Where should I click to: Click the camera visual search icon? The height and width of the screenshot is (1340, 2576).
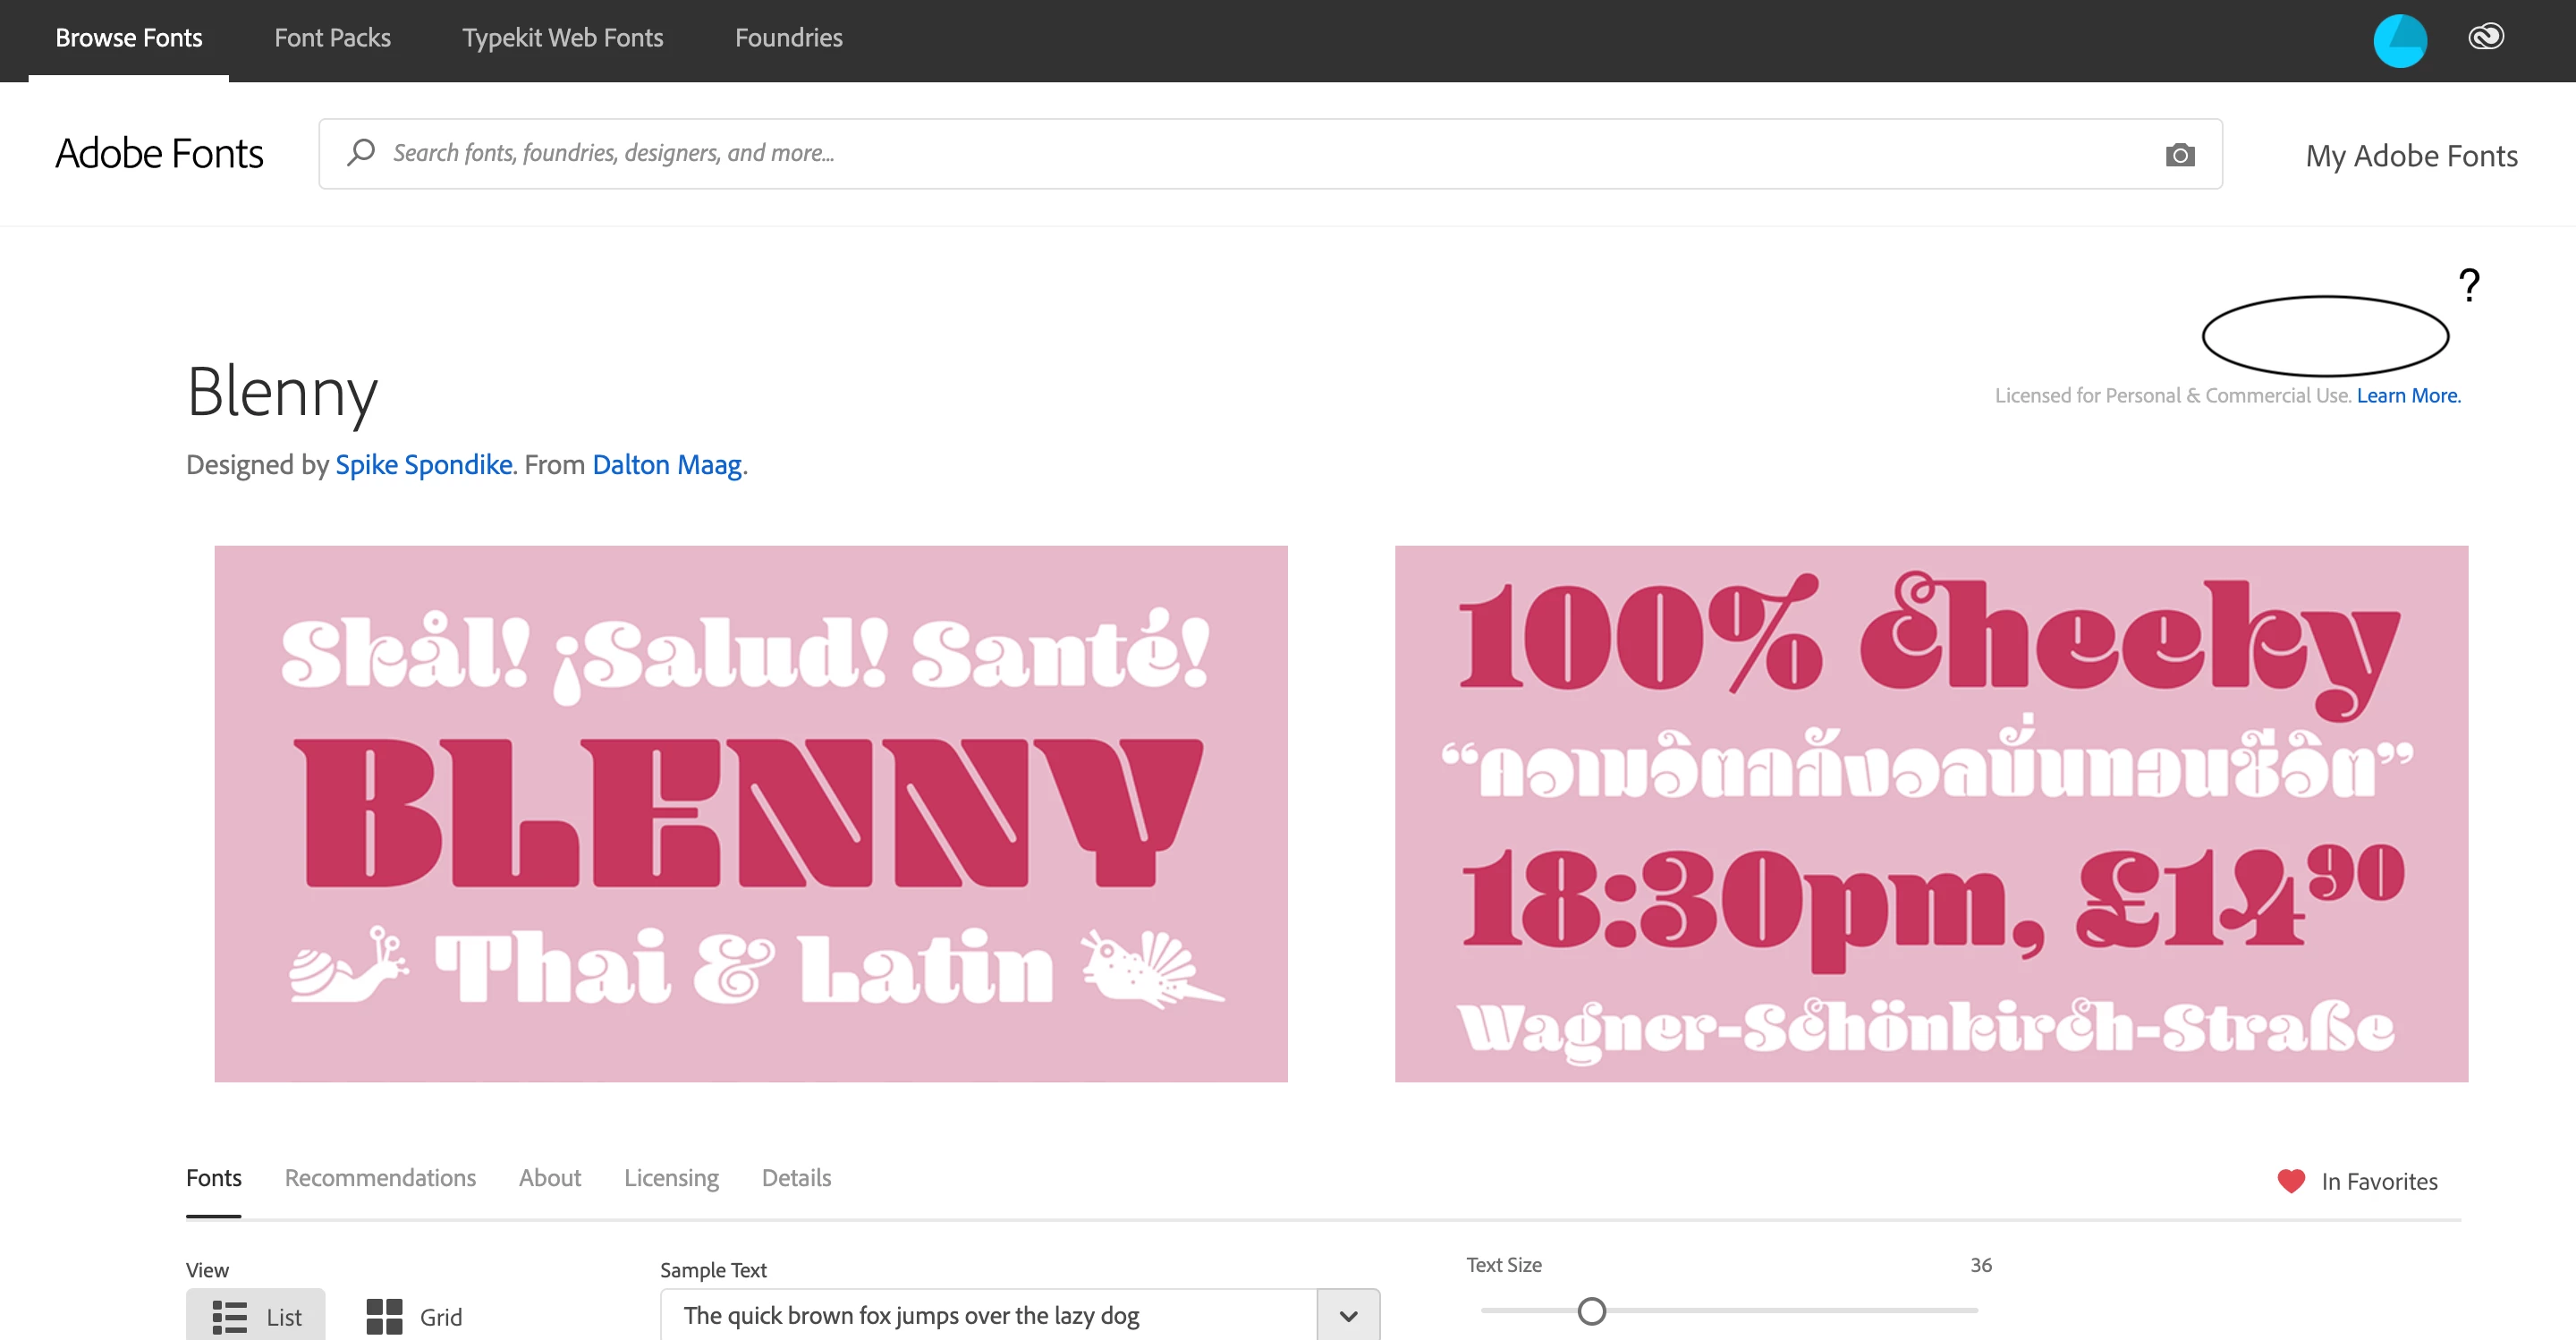pyautogui.click(x=2180, y=154)
